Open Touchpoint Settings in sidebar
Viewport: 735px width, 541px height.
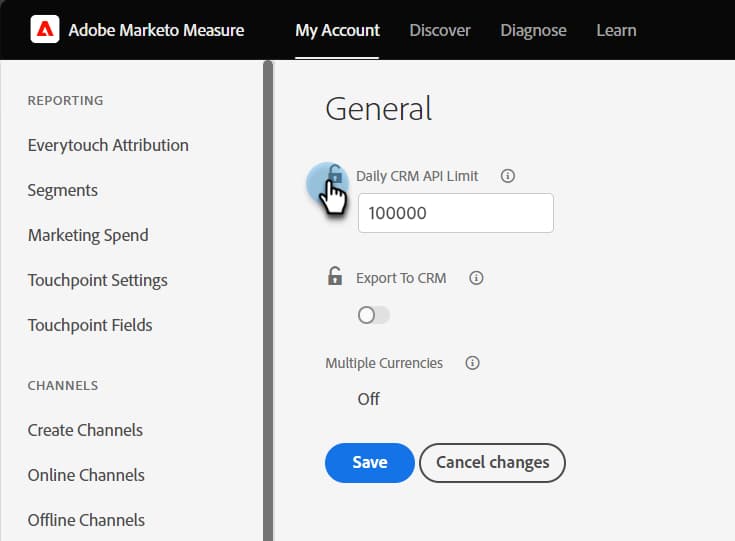pyautogui.click(x=98, y=280)
